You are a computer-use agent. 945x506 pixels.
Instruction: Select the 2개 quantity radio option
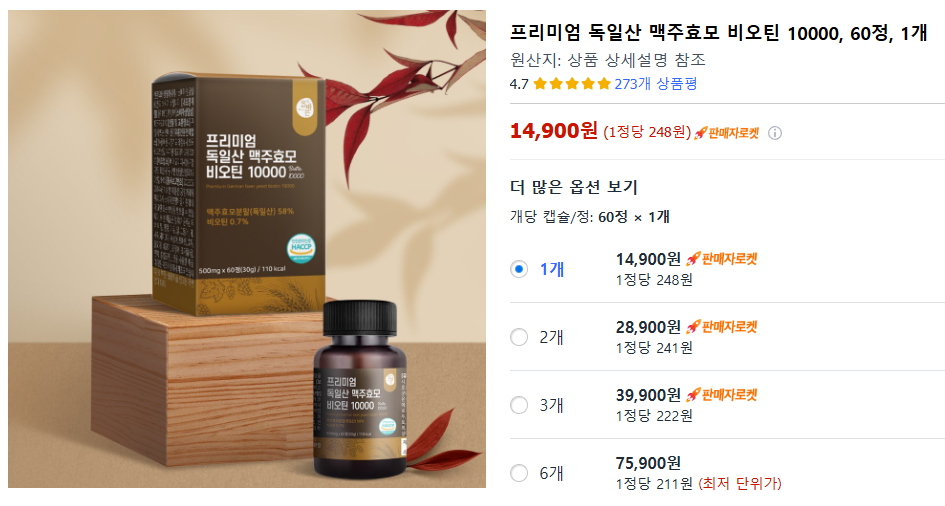pos(519,337)
